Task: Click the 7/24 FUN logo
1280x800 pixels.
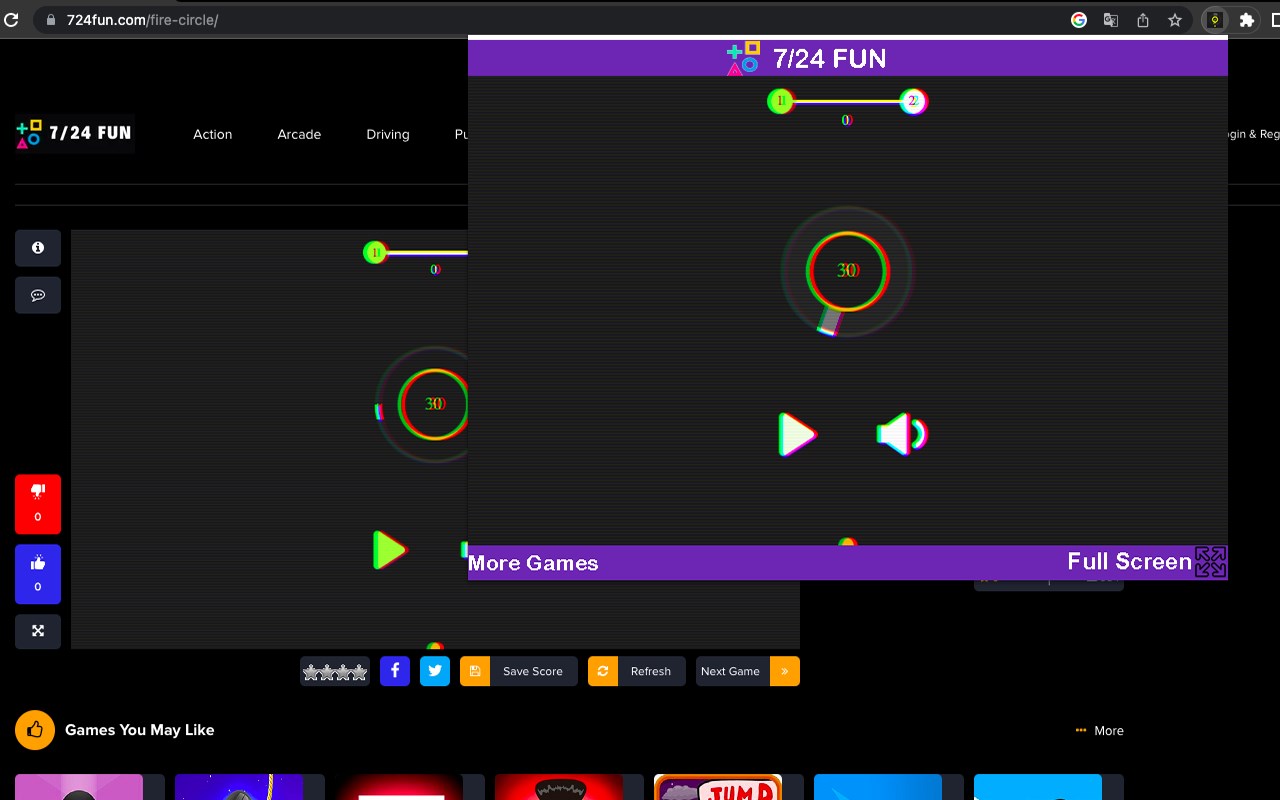Action: pyautogui.click(x=73, y=133)
